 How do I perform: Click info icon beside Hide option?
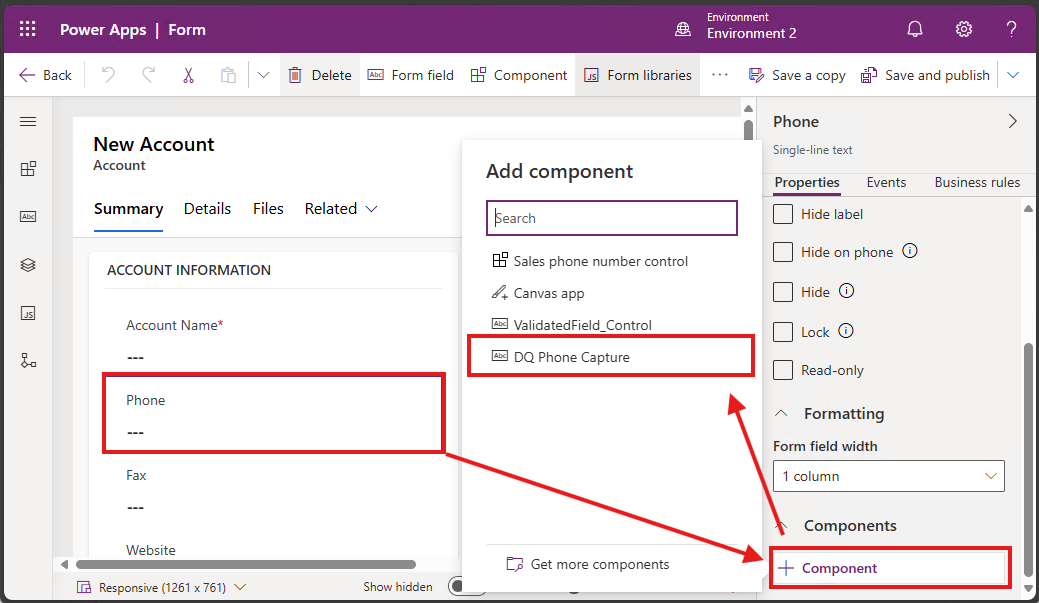846,290
